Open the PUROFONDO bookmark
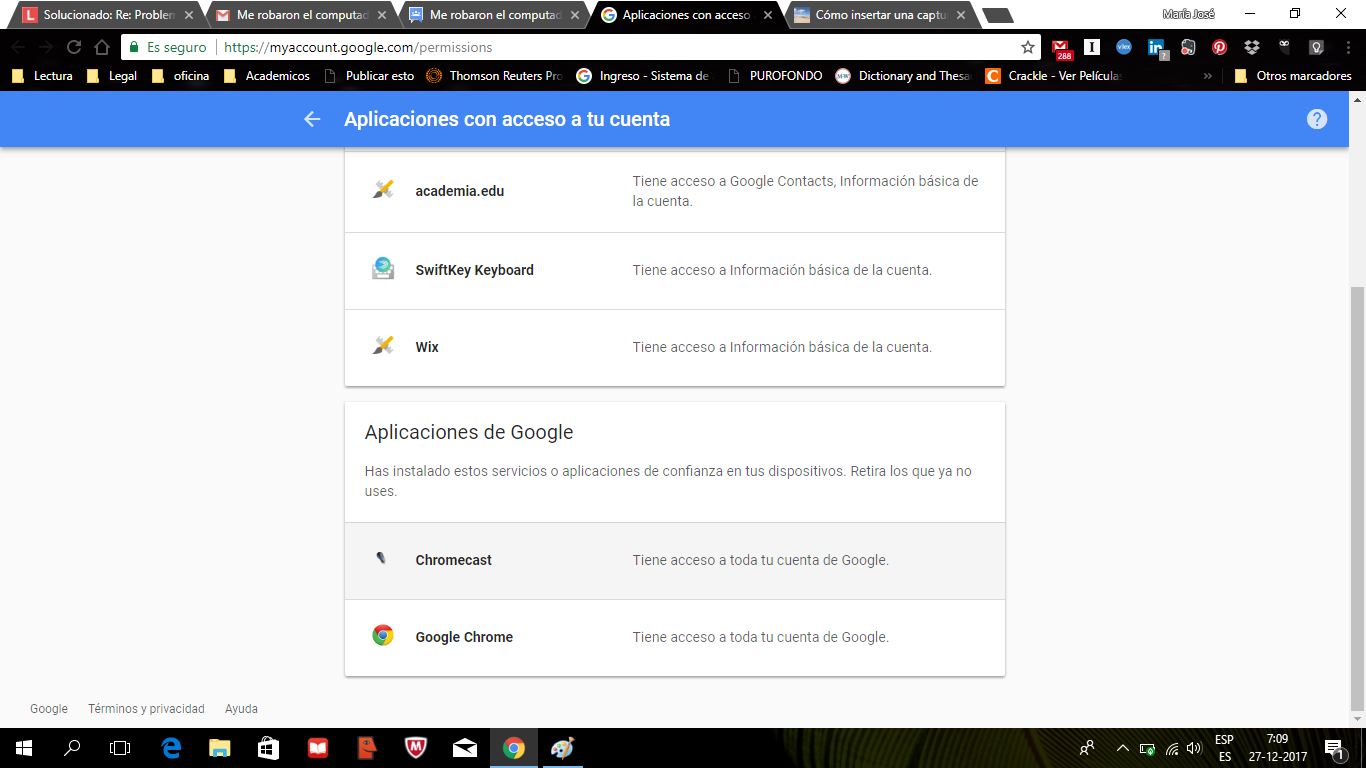 pyautogui.click(x=775, y=76)
